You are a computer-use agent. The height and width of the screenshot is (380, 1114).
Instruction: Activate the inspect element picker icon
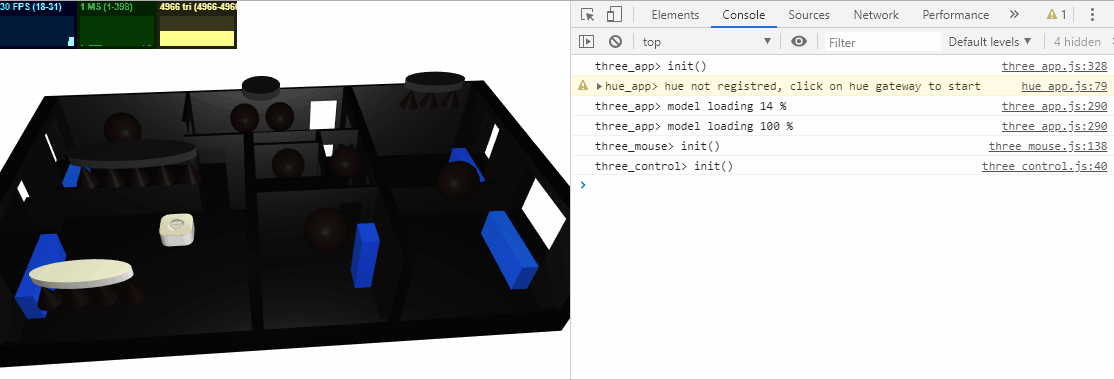click(x=587, y=15)
